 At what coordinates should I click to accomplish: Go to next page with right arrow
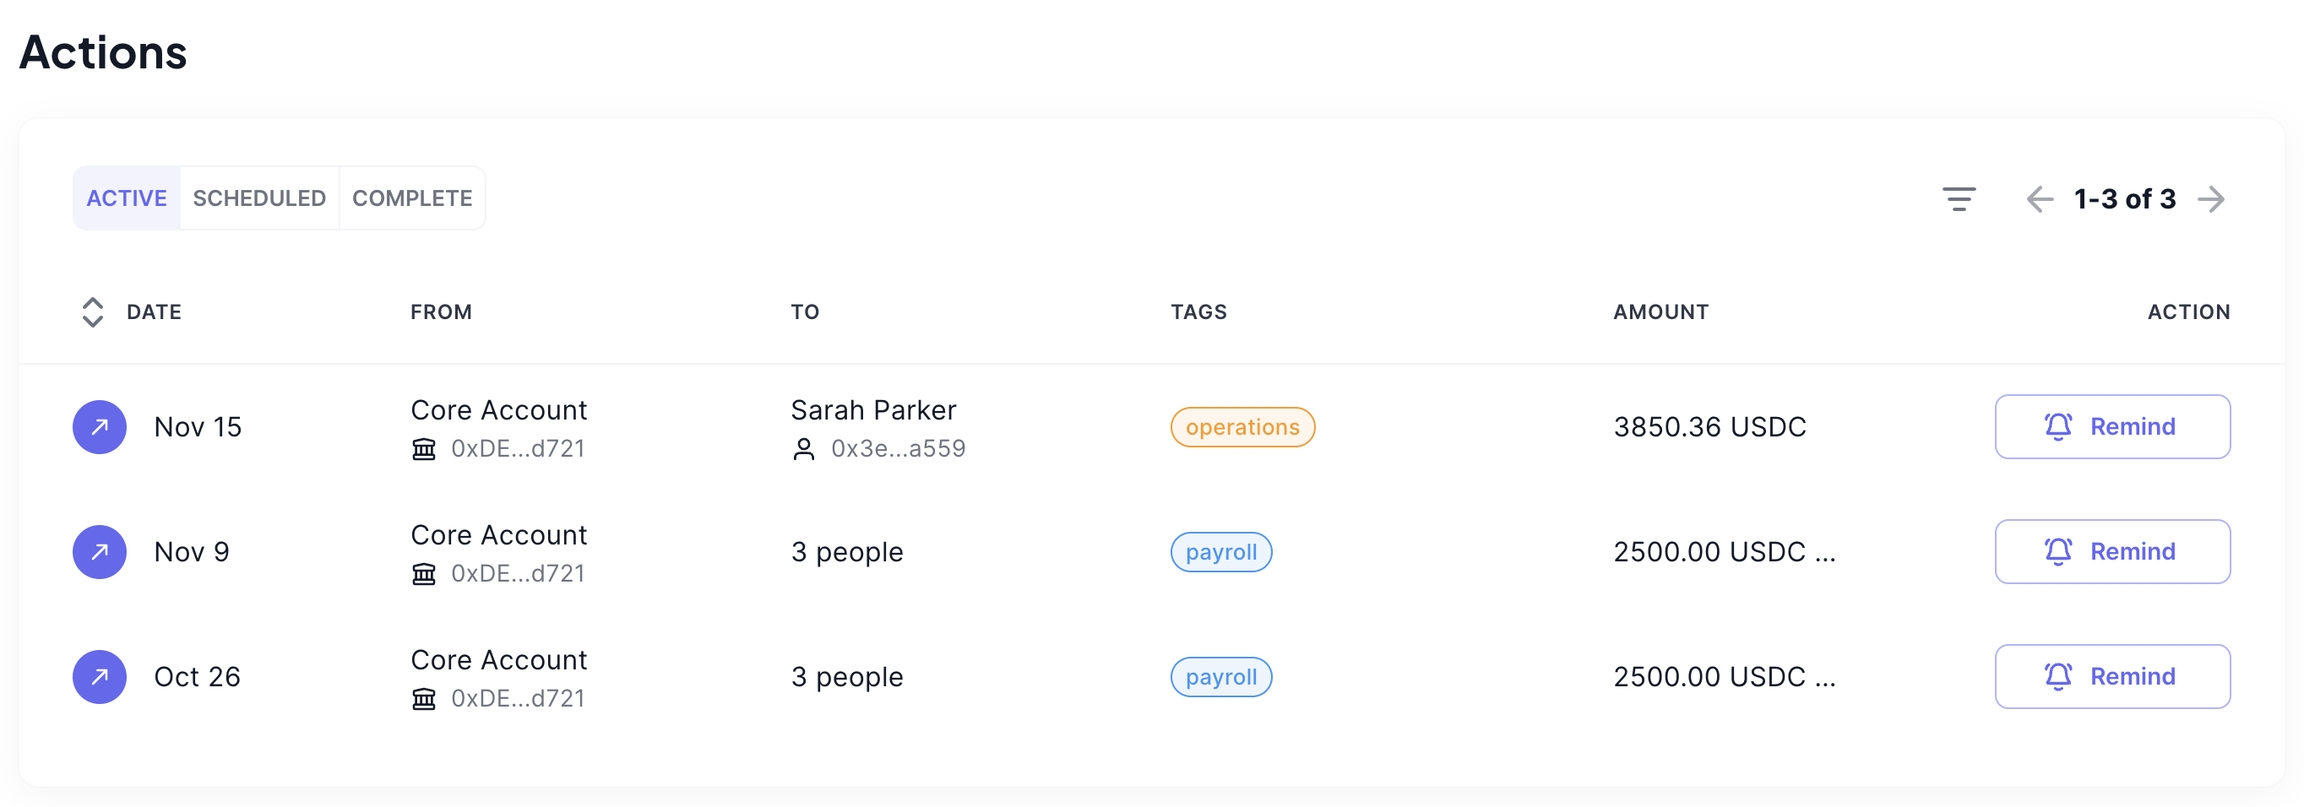coord(2211,199)
